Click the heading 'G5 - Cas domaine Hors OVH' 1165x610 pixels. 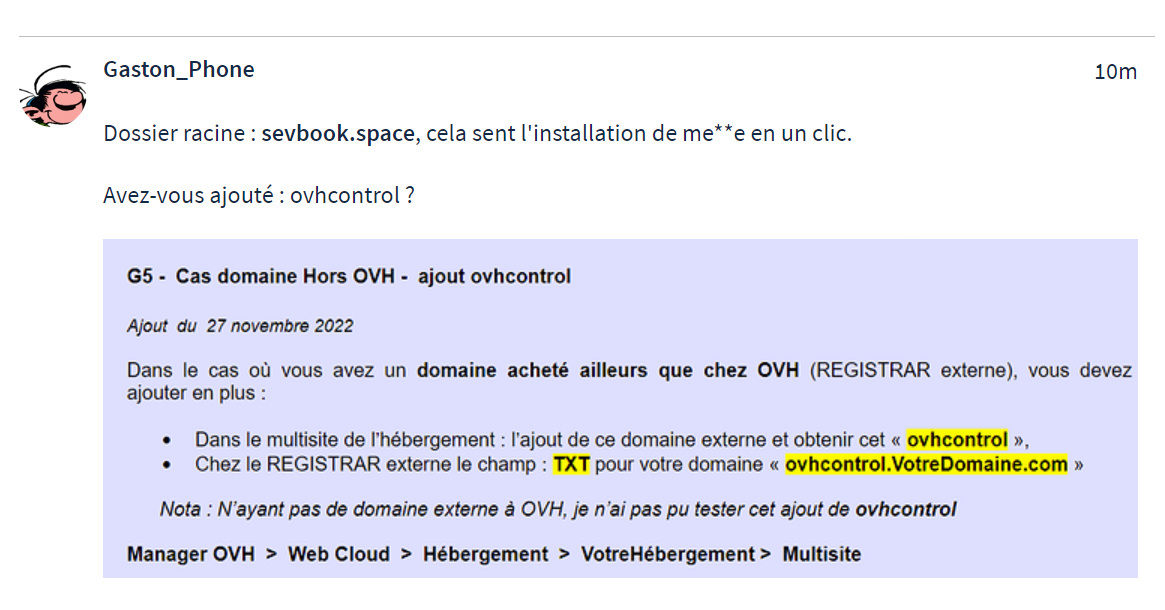pyautogui.click(x=349, y=276)
